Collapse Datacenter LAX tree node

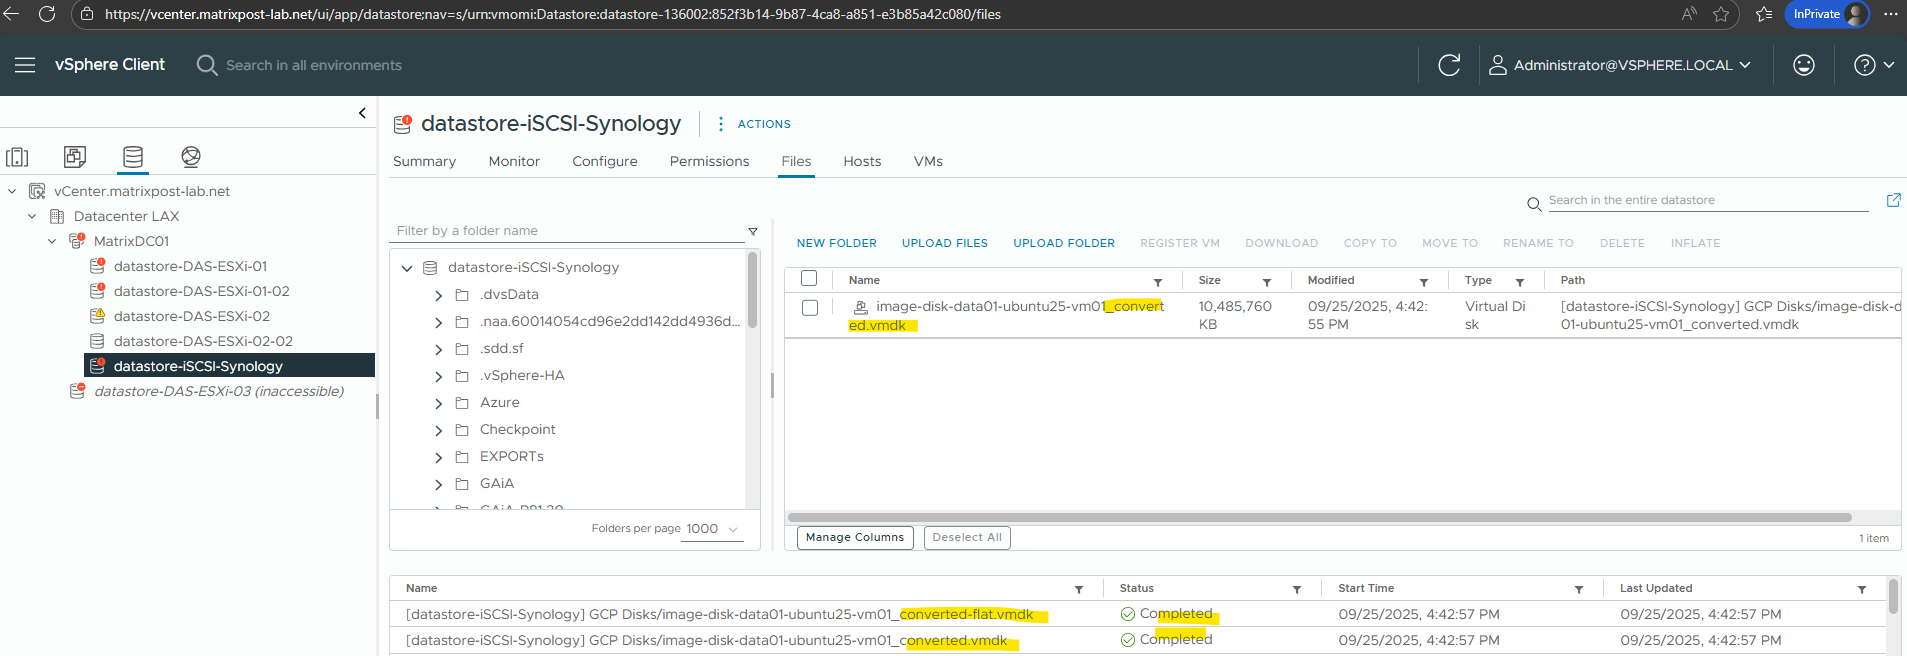[32, 216]
